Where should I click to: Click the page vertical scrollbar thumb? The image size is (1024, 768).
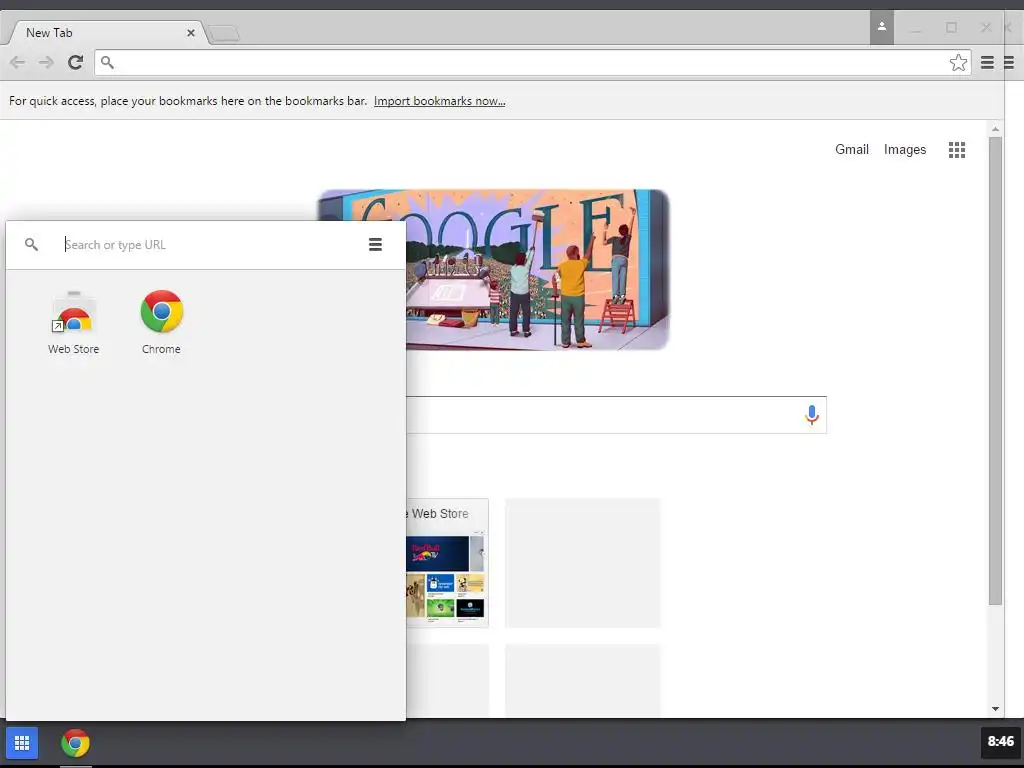pos(995,370)
